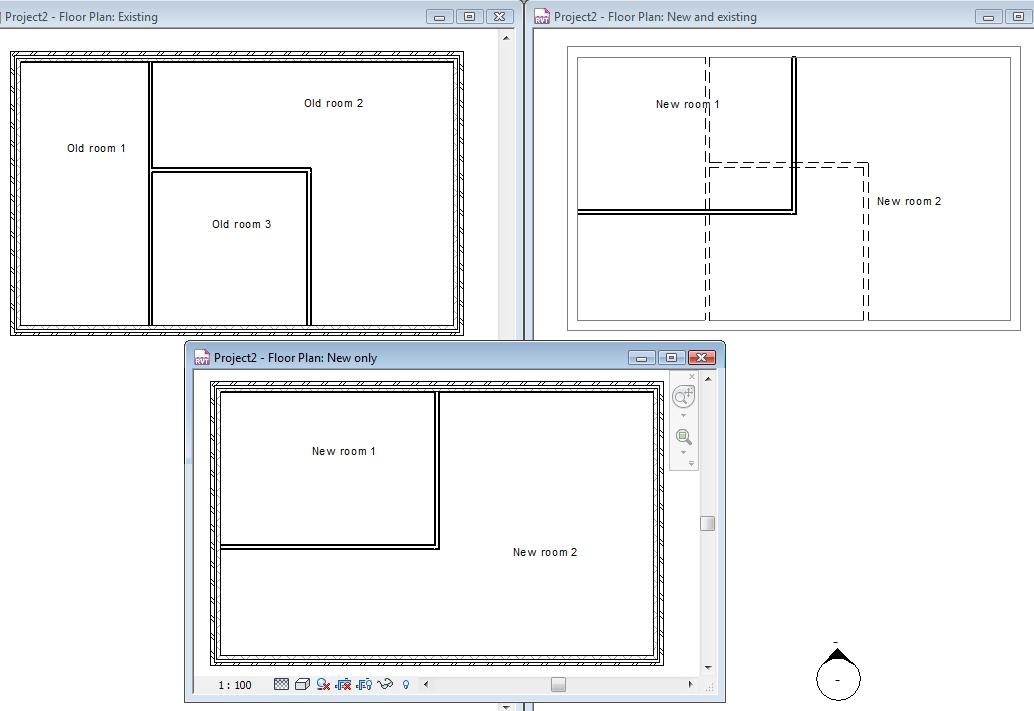Viewport: 1034px width, 711px height.
Task: Minimize the New and existing floor plan window
Action: click(988, 16)
